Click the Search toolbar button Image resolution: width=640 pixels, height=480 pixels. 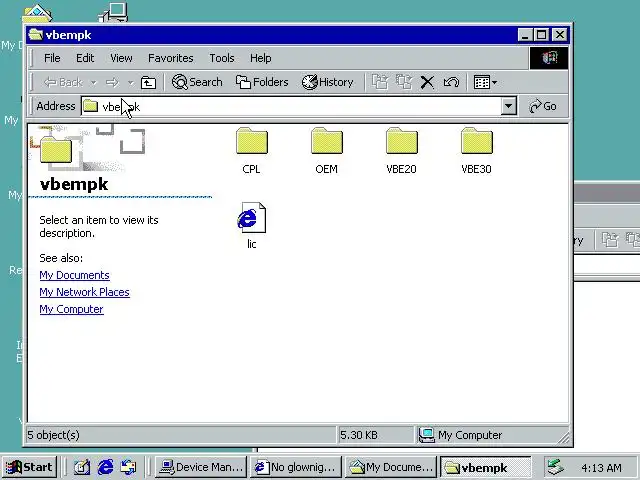[x=197, y=82]
